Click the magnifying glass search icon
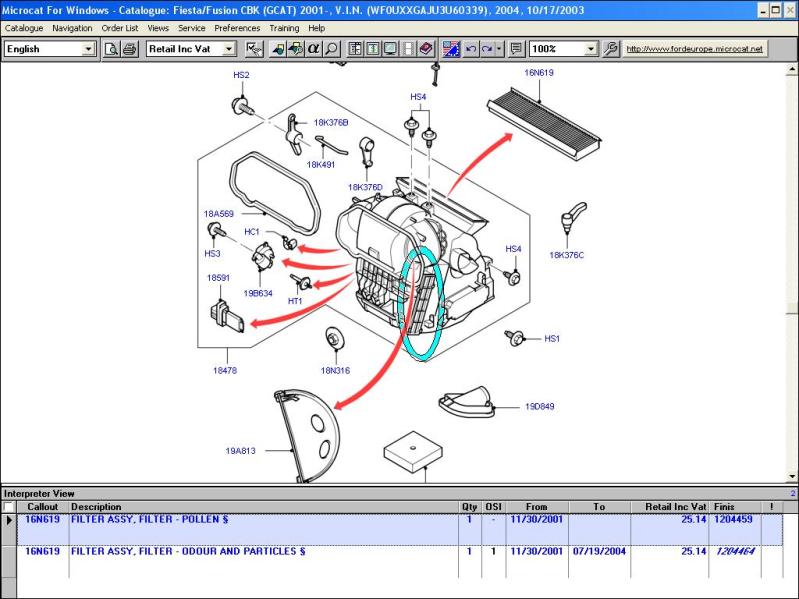This screenshot has width=799, height=599. [331, 48]
